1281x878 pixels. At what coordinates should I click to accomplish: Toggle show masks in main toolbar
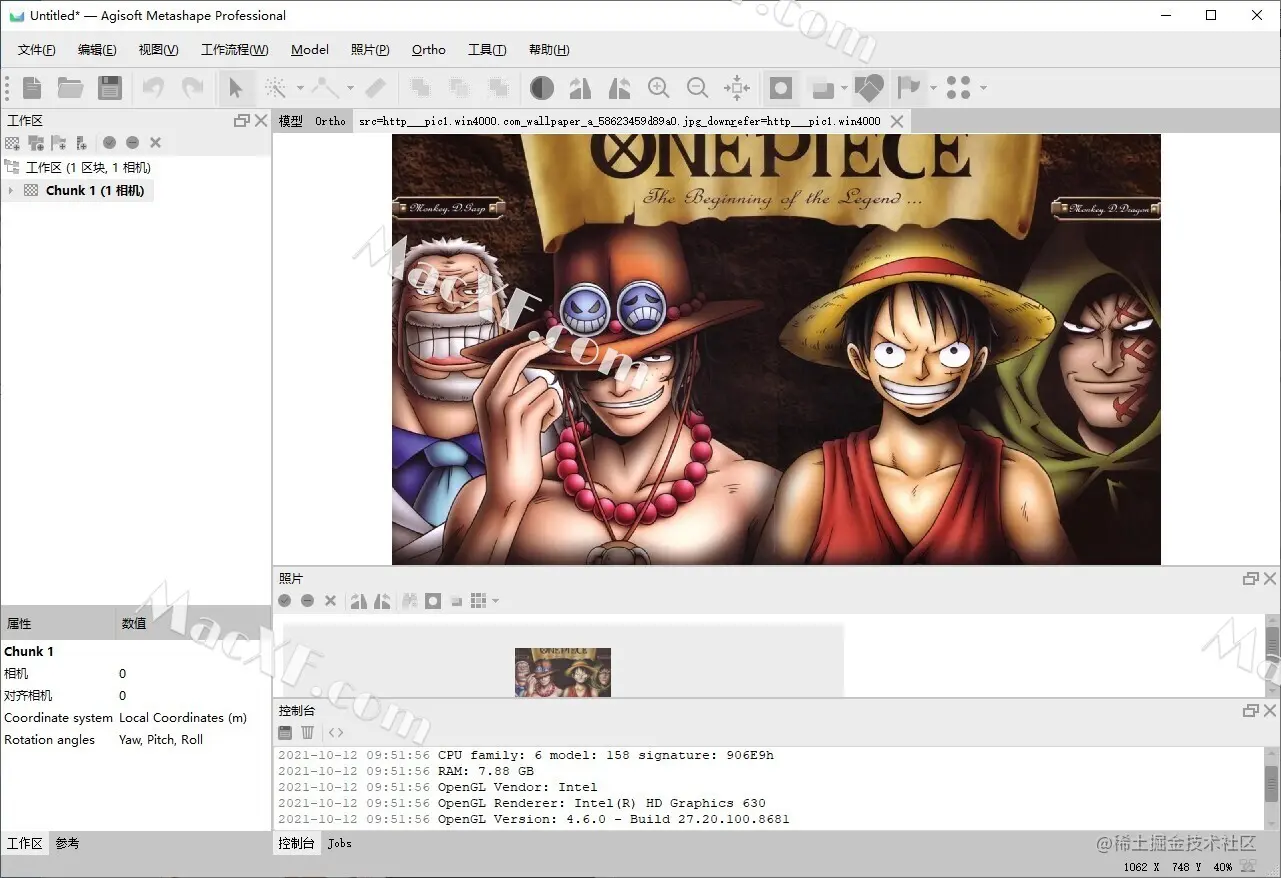[x=781, y=88]
